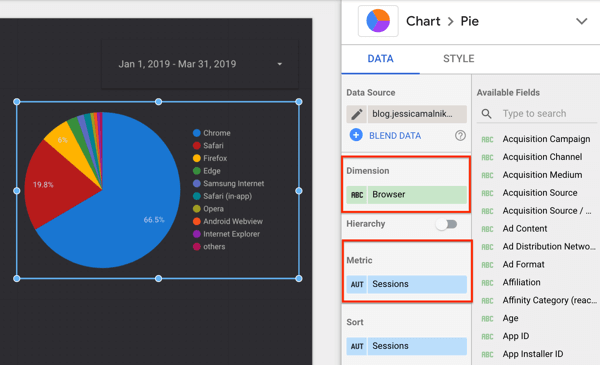Click the ABC icon beside Ad Format
600x365 pixels.
pos(487,265)
